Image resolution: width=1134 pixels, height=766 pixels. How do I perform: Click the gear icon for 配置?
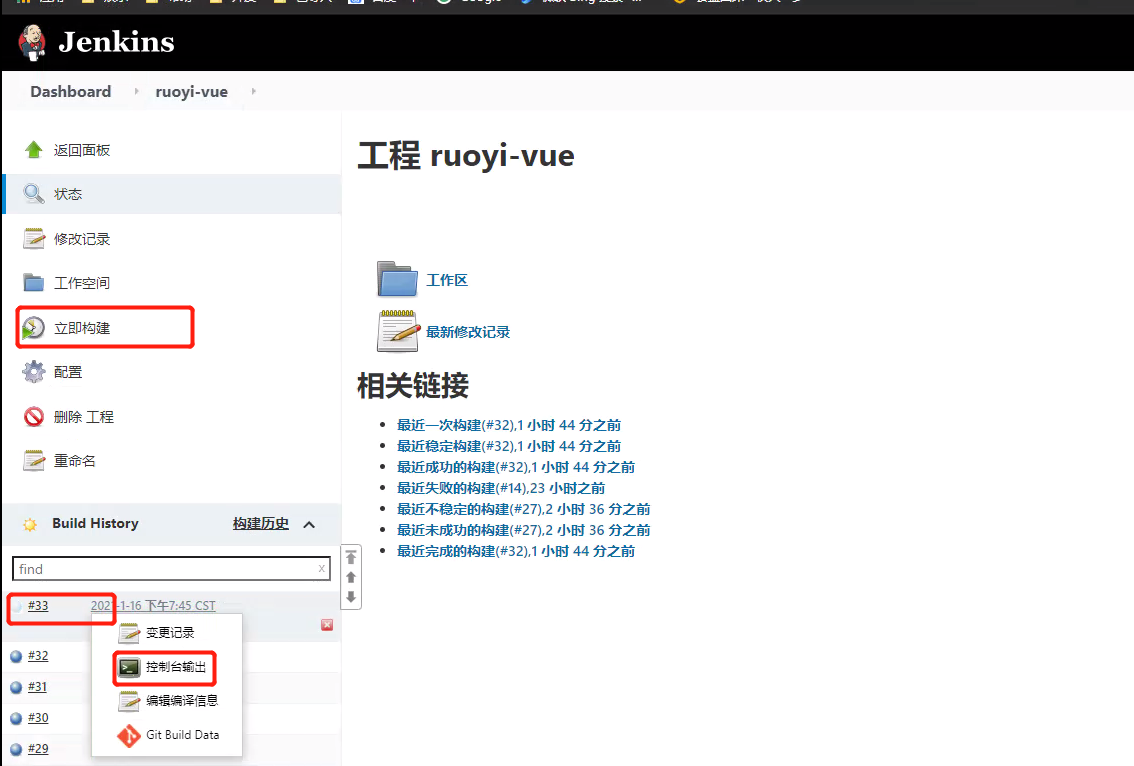[33, 372]
